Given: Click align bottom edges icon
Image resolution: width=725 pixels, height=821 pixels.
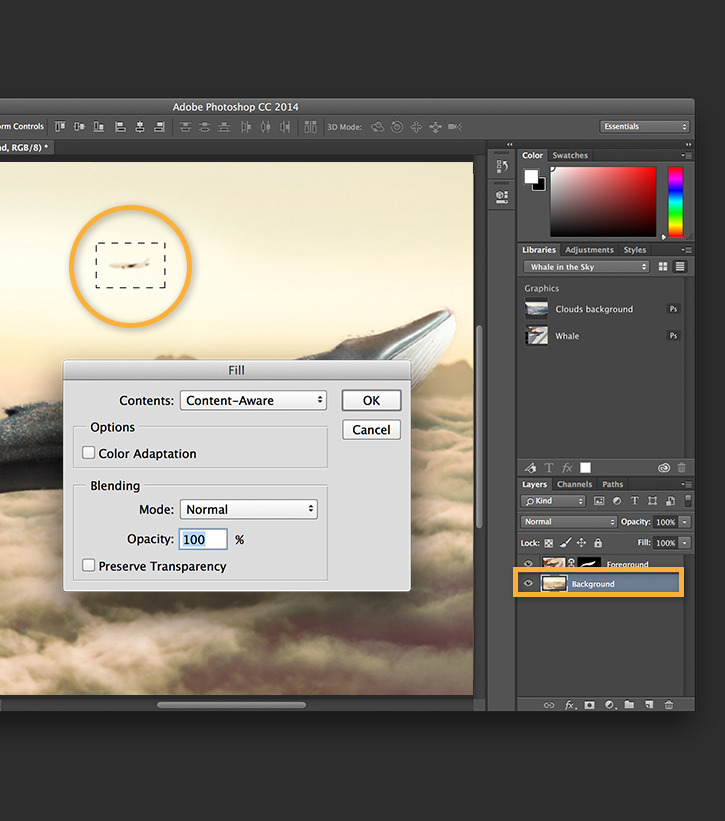Looking at the screenshot, I should tap(98, 127).
